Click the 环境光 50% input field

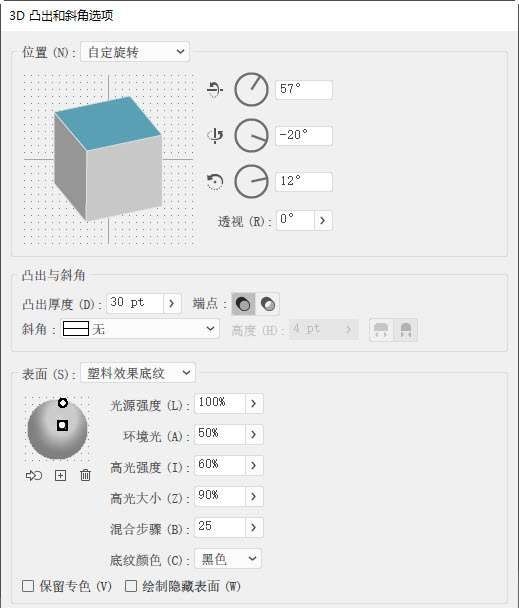coord(220,434)
